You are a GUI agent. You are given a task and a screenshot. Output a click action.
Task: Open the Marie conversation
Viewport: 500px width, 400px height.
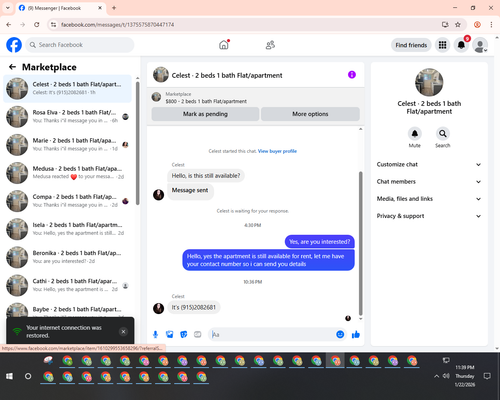[68, 145]
